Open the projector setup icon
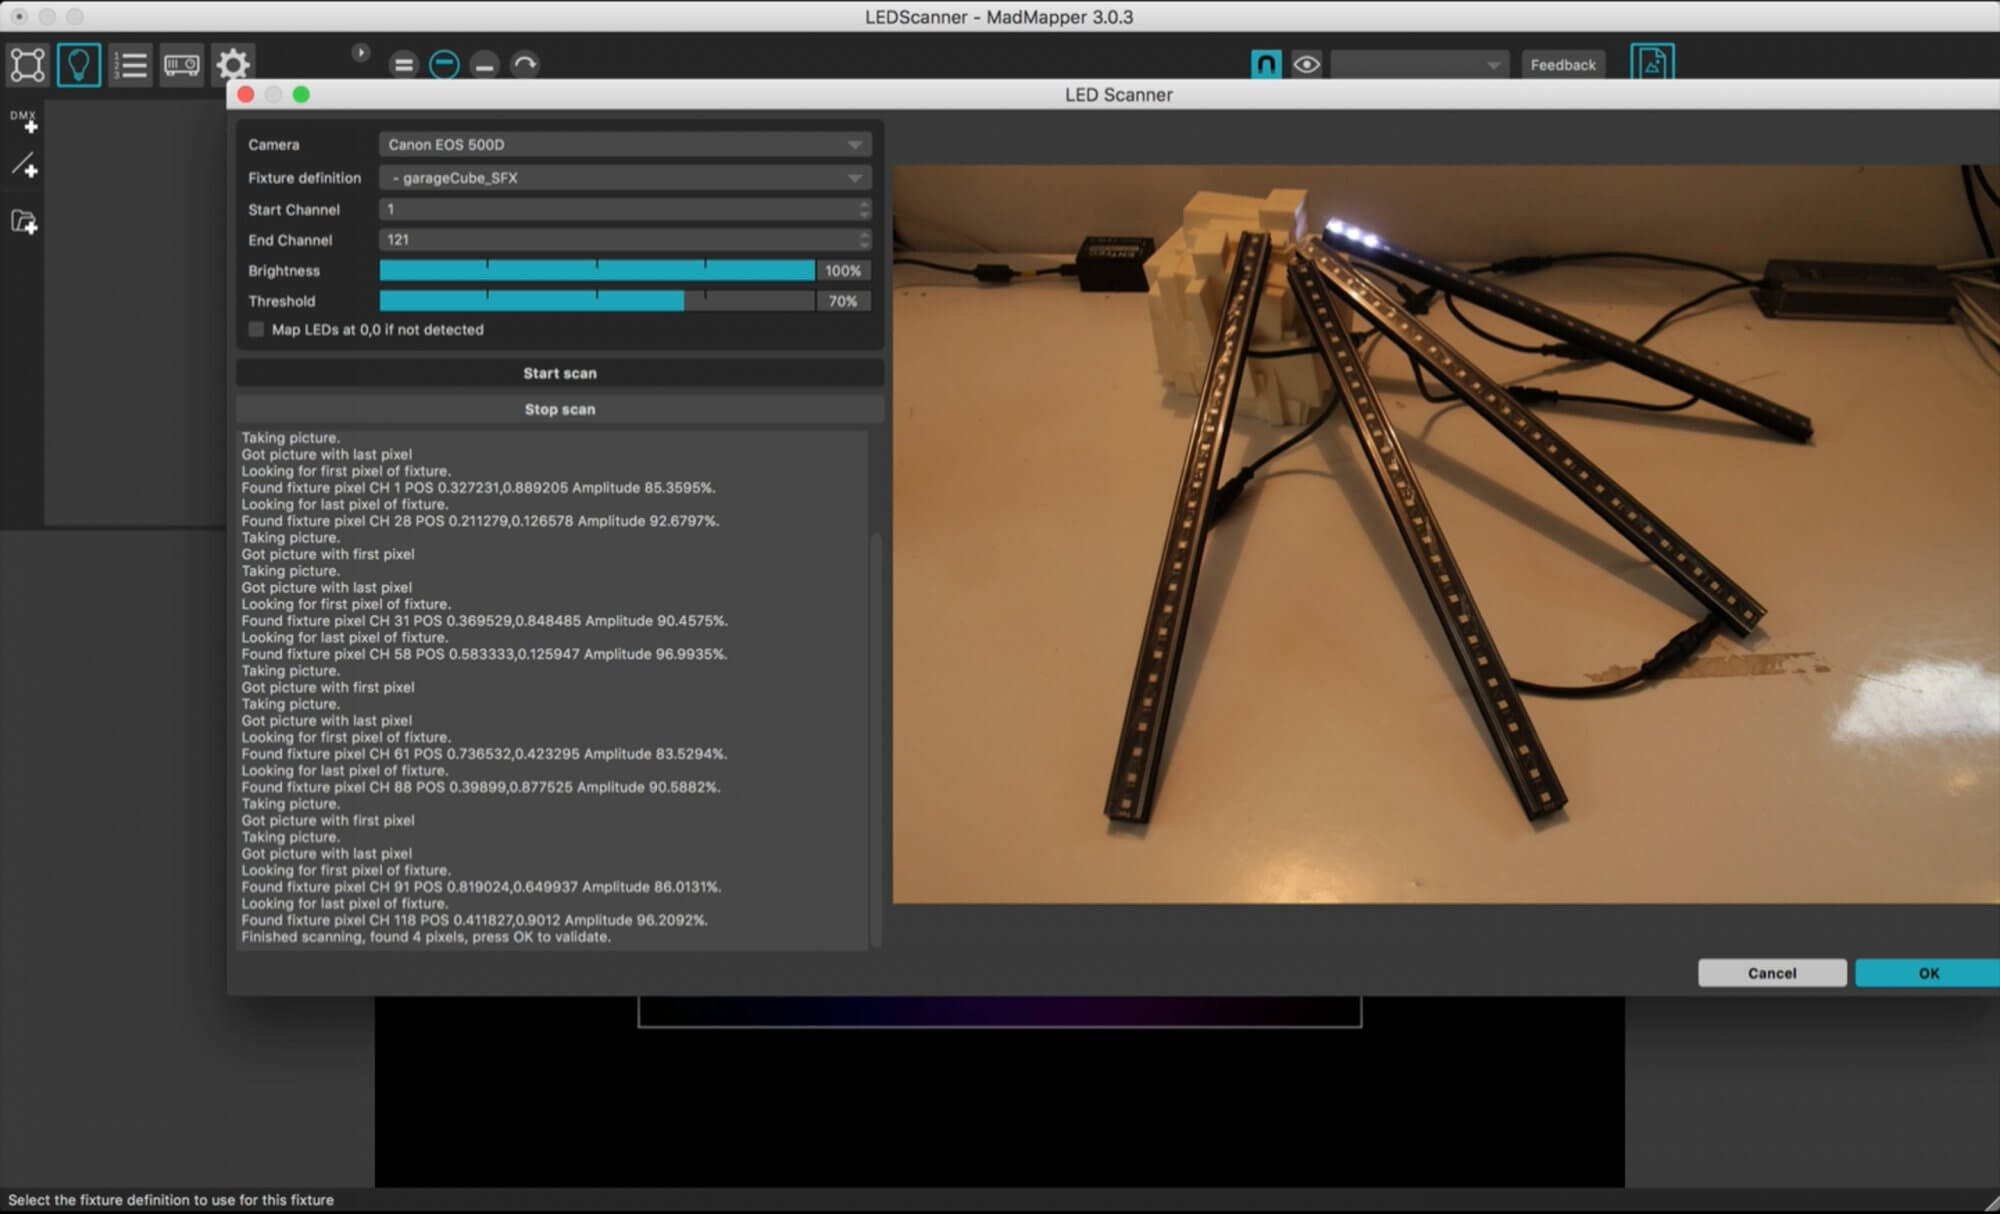2000x1214 pixels. (181, 65)
